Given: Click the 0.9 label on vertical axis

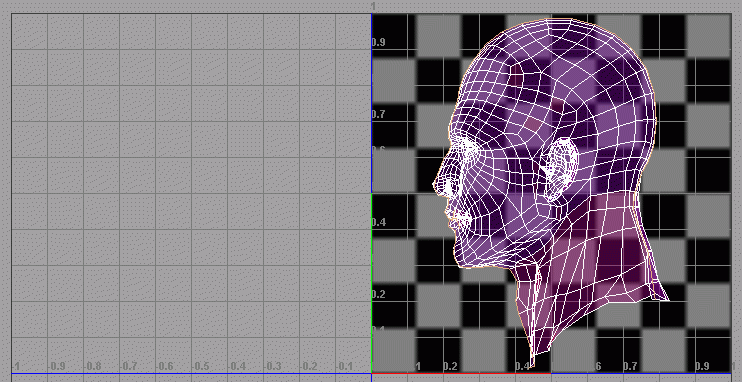Looking at the screenshot, I should [x=379, y=42].
